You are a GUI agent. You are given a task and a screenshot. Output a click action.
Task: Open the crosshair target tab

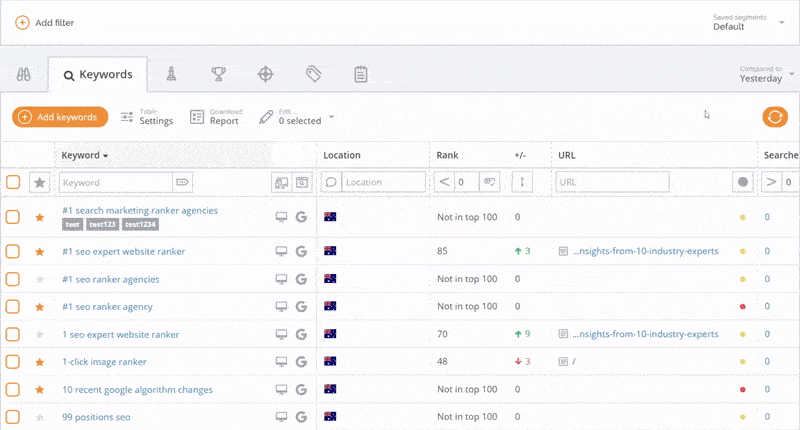pyautogui.click(x=265, y=74)
